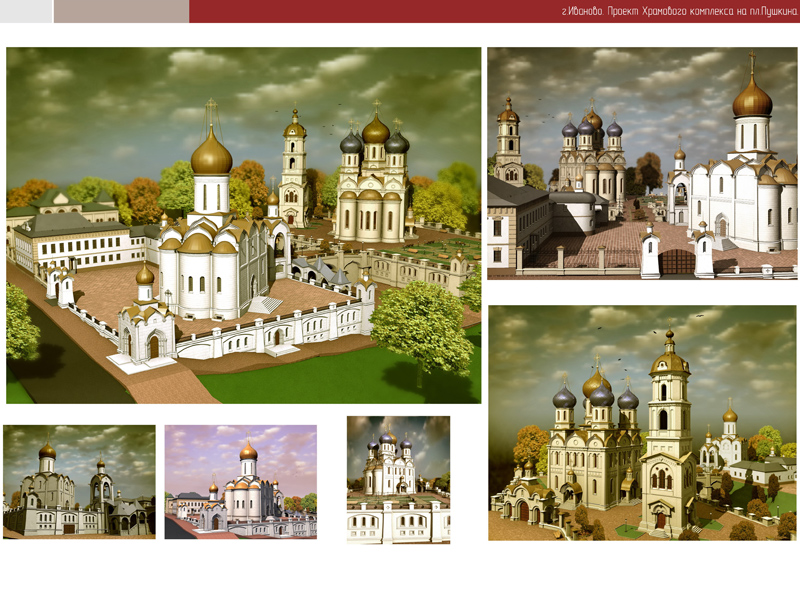The image size is (800, 600).
Task: Click the dark entrance gate in top-right rendering
Action: click(677, 262)
